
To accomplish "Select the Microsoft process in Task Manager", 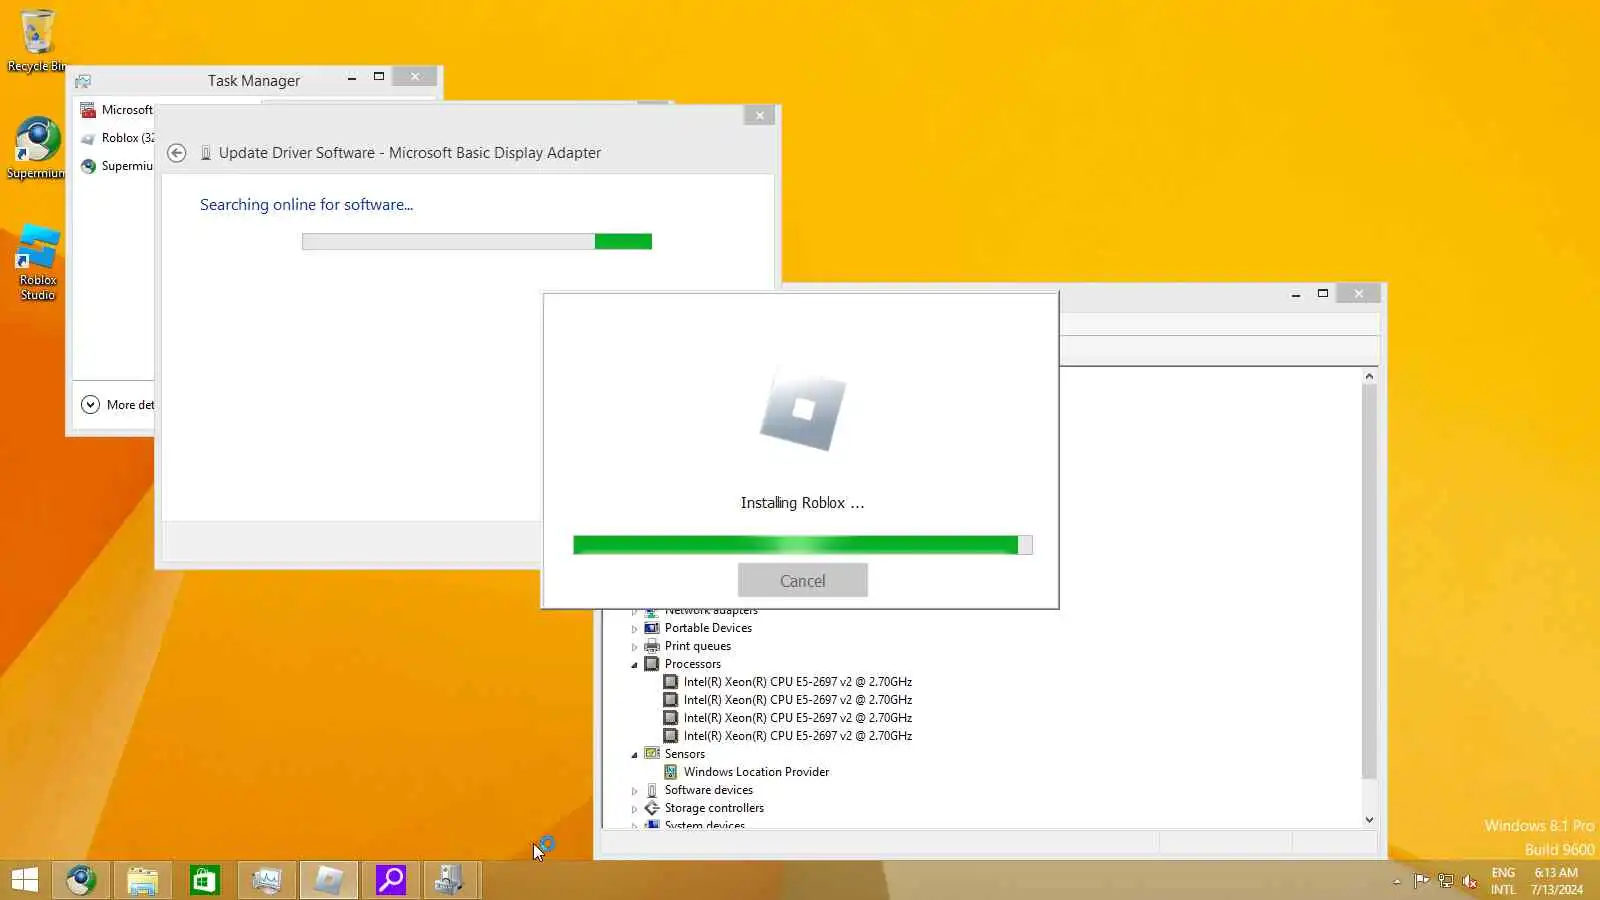I will click(x=116, y=110).
